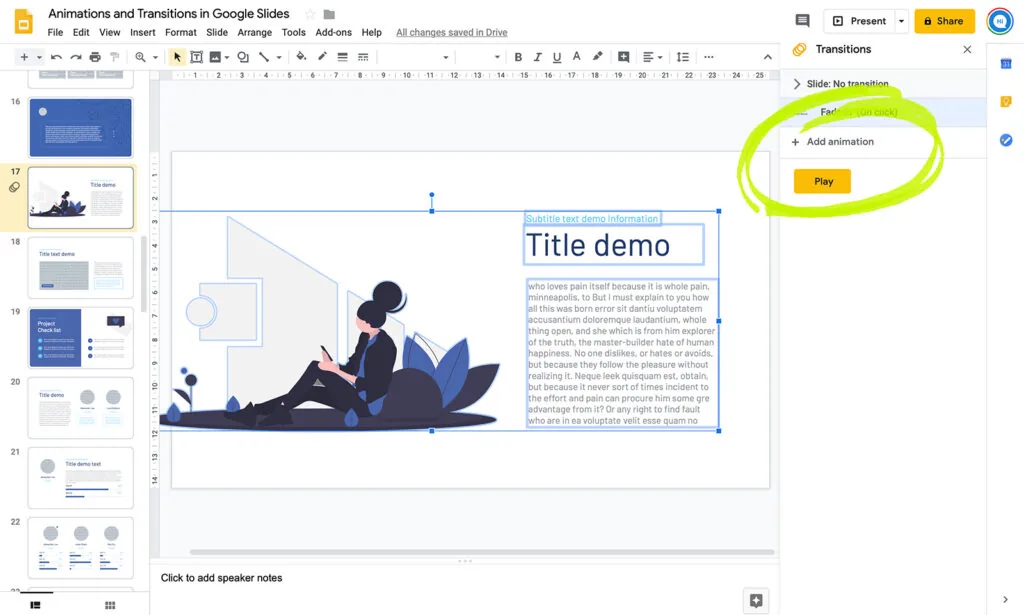Start presenting with the Present button
Screen dimensions: 1024x615
pos(859,21)
